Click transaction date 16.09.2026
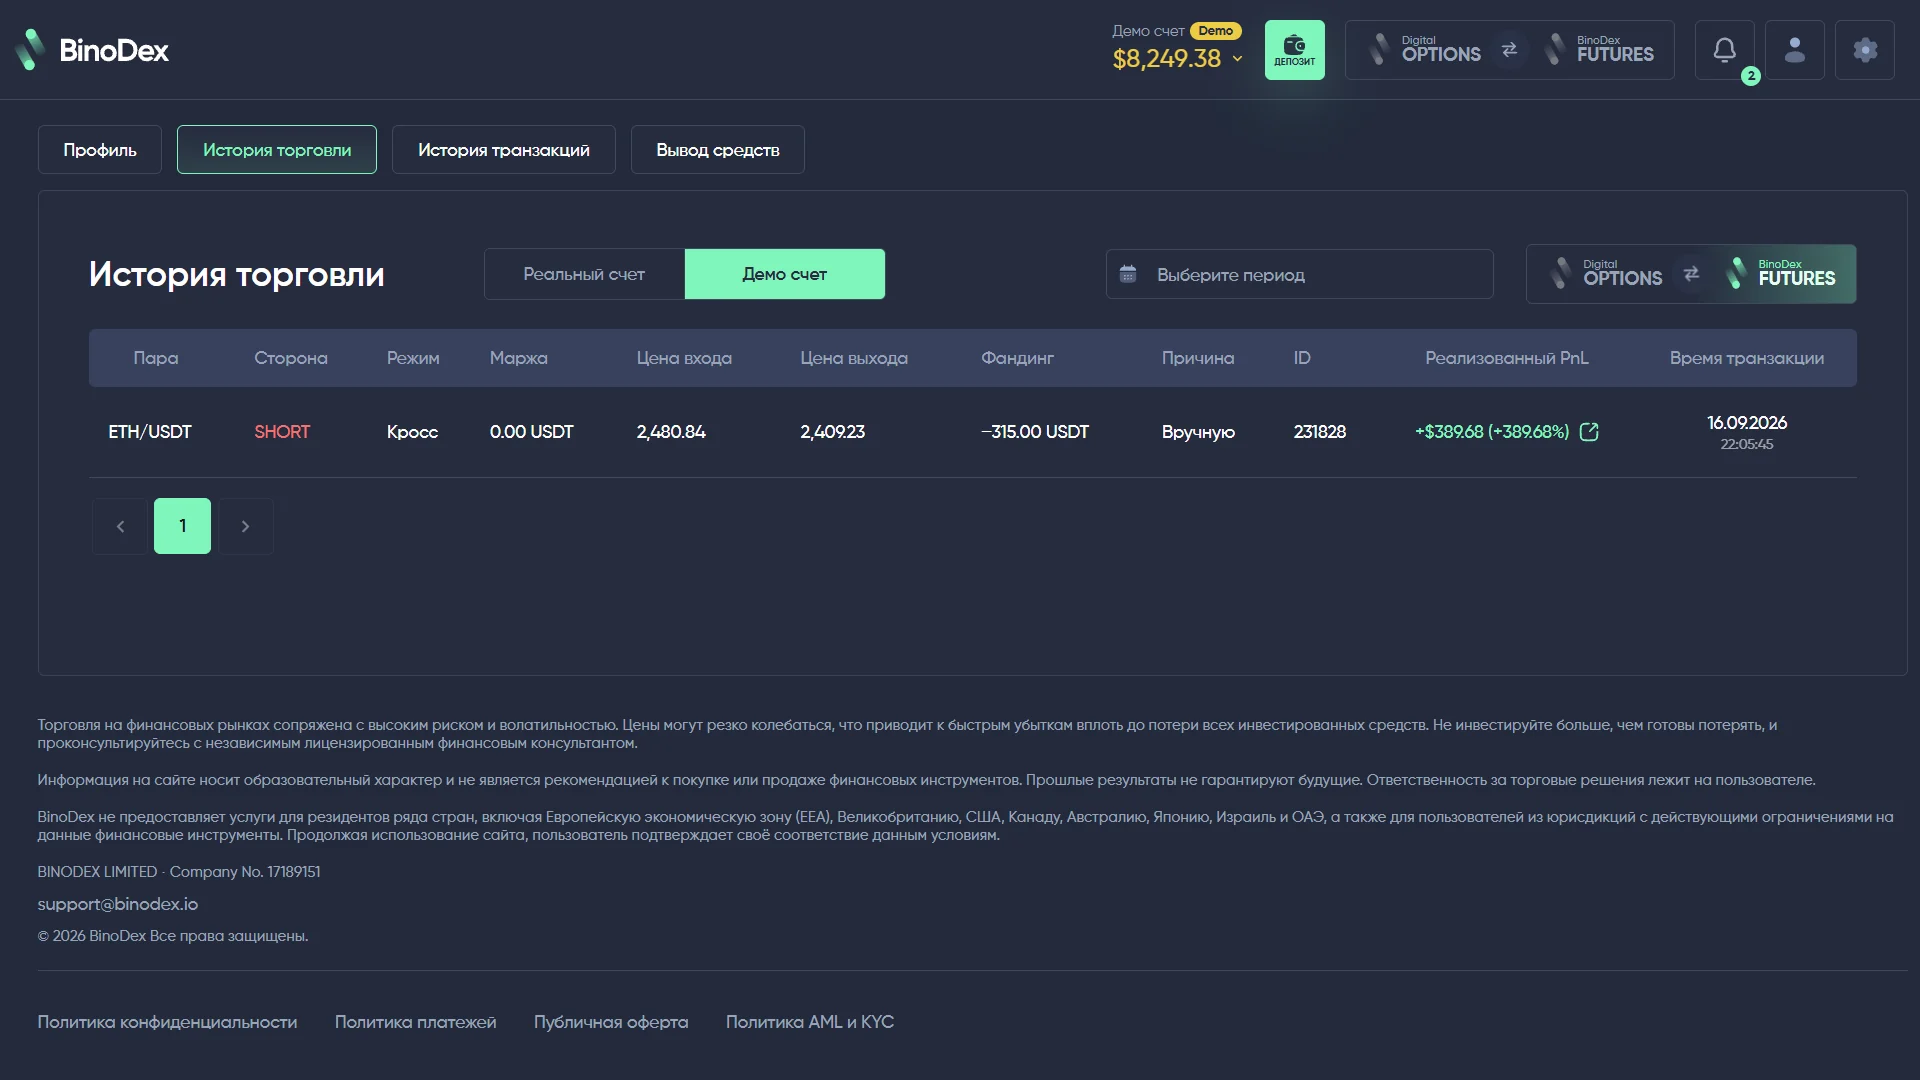 coord(1746,423)
